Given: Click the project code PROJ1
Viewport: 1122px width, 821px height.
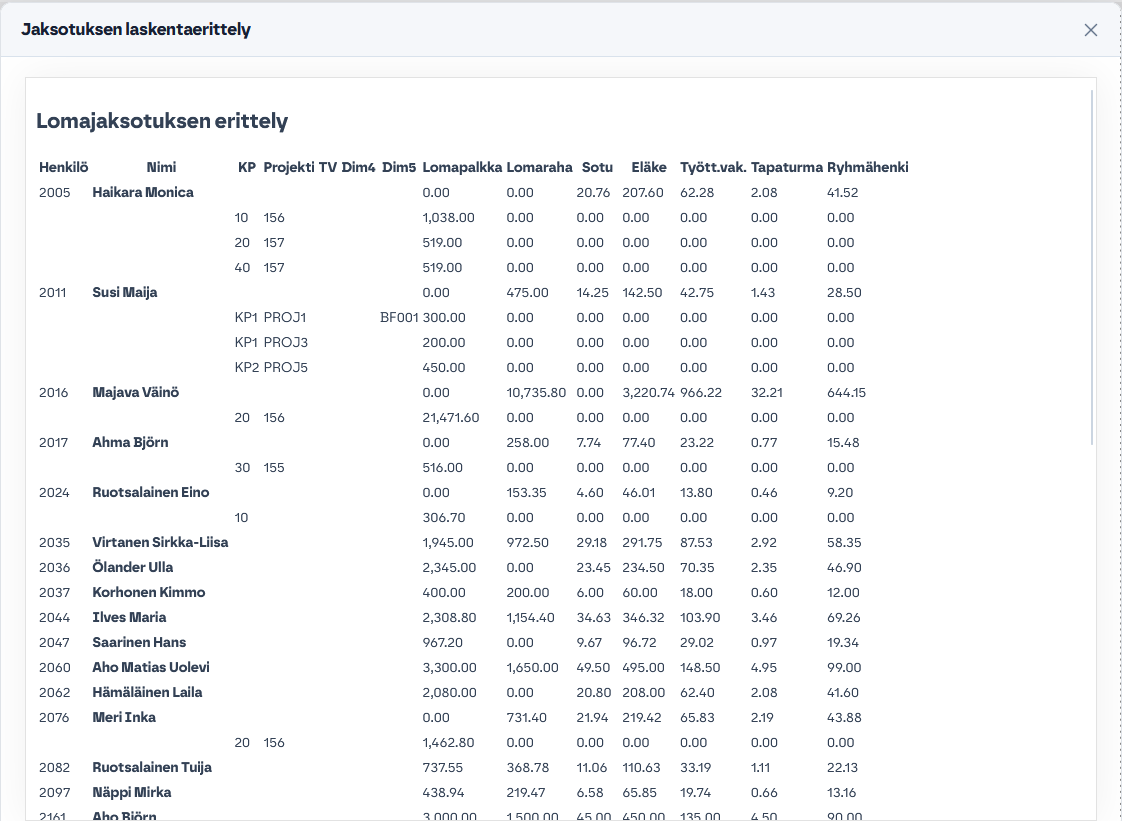Looking at the screenshot, I should [285, 318].
